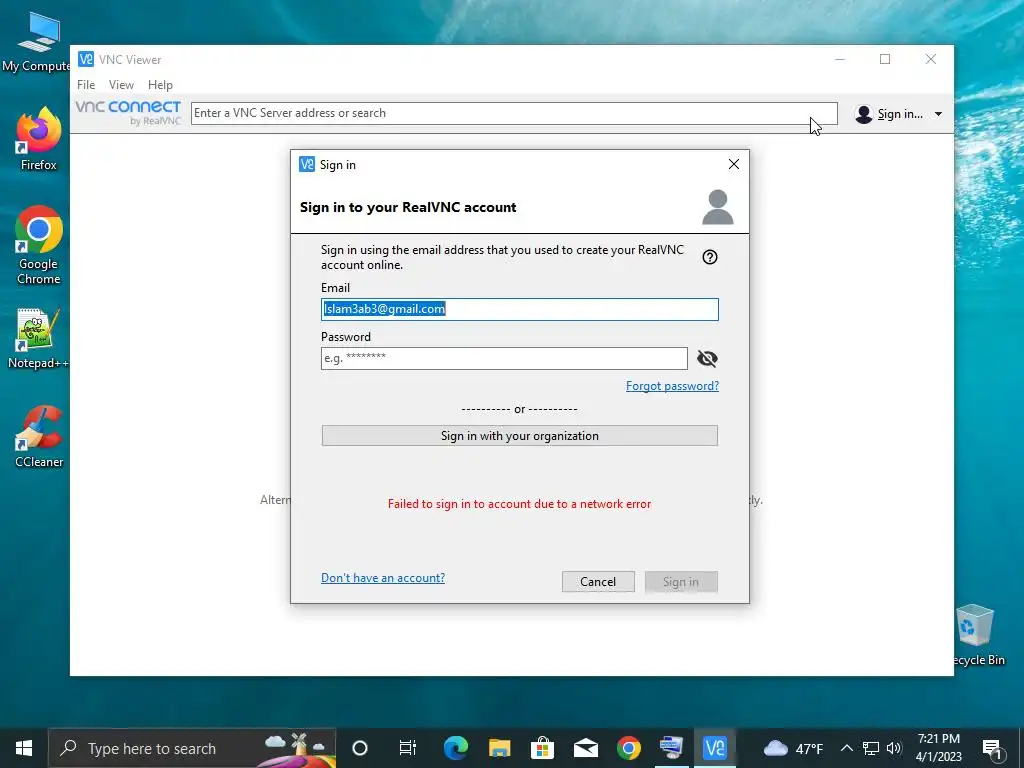Click the user avatar icon in Sign in dialog
The image size is (1024, 768).
pyautogui.click(x=718, y=208)
